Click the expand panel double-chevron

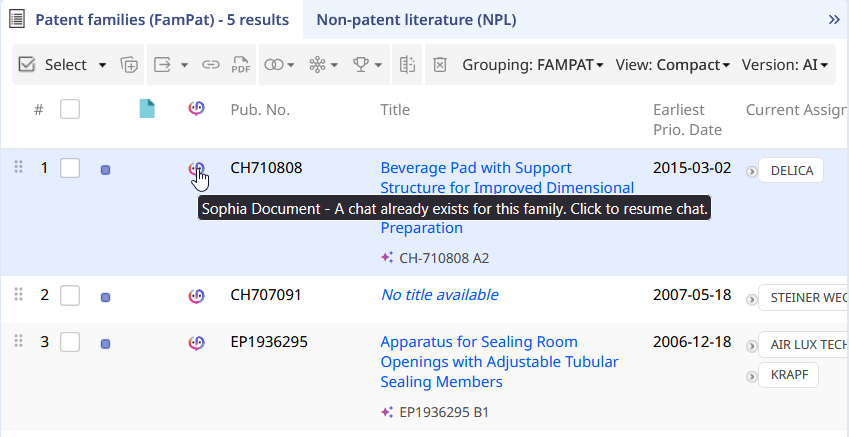(834, 20)
